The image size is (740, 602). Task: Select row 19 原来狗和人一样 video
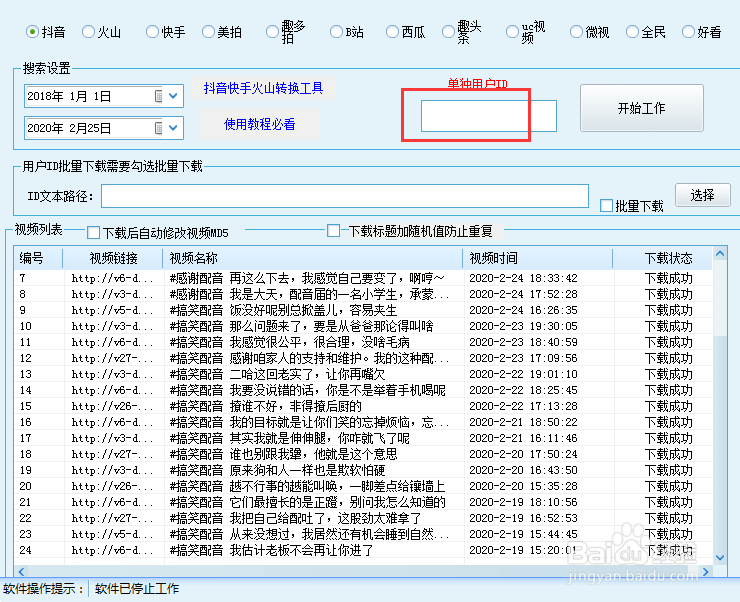(x=363, y=470)
